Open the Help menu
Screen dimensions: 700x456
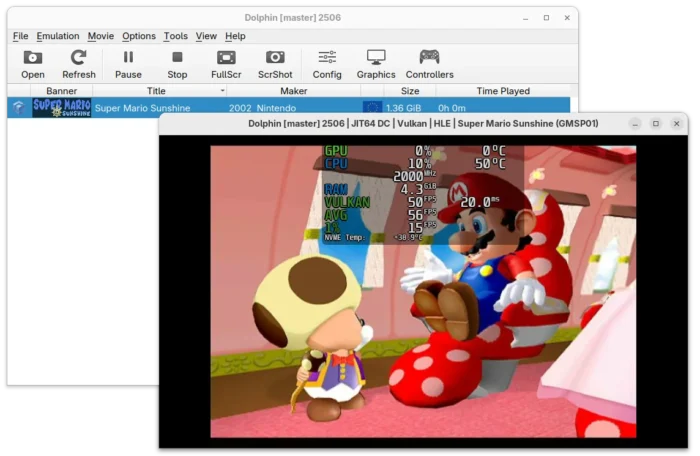tap(235, 36)
